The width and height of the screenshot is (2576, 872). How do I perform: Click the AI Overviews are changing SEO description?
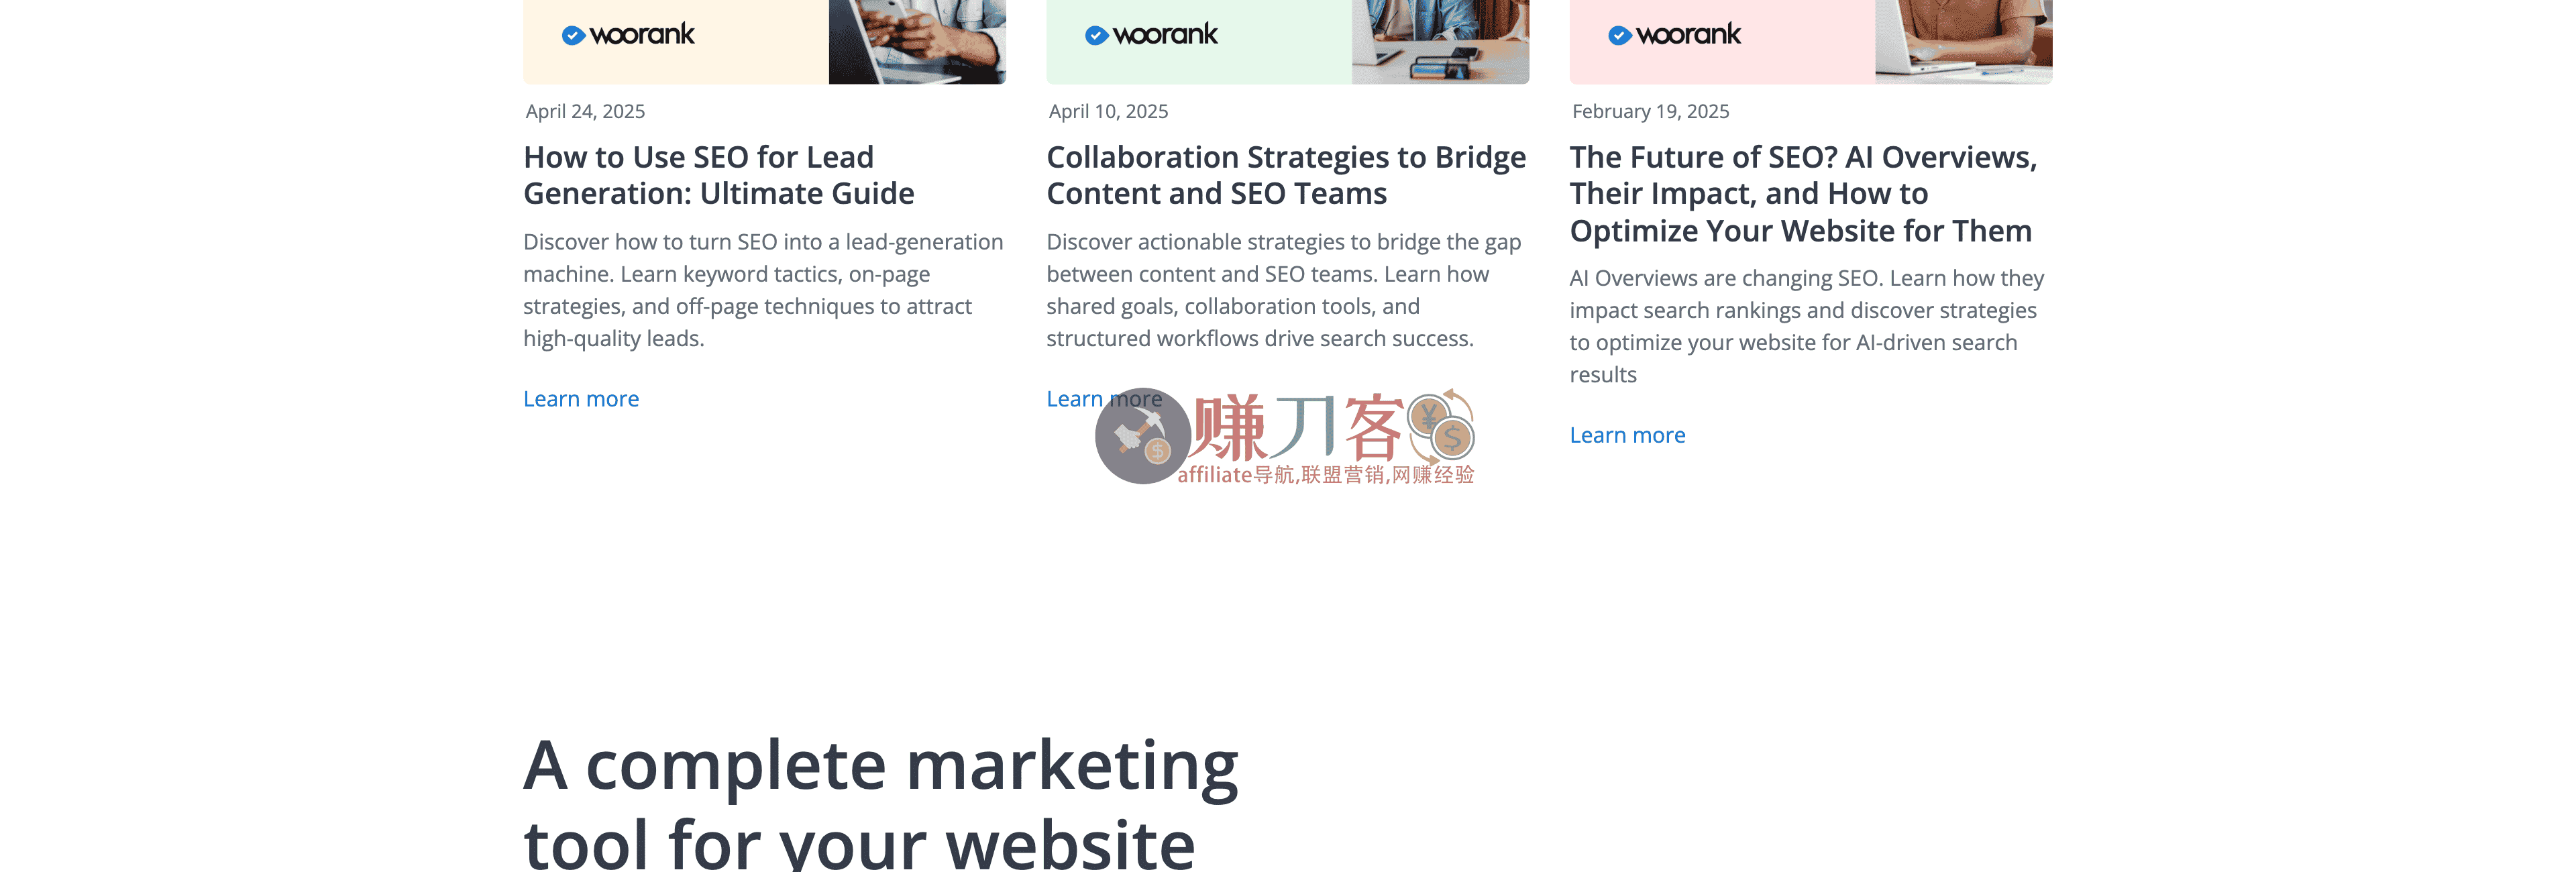pos(1807,326)
